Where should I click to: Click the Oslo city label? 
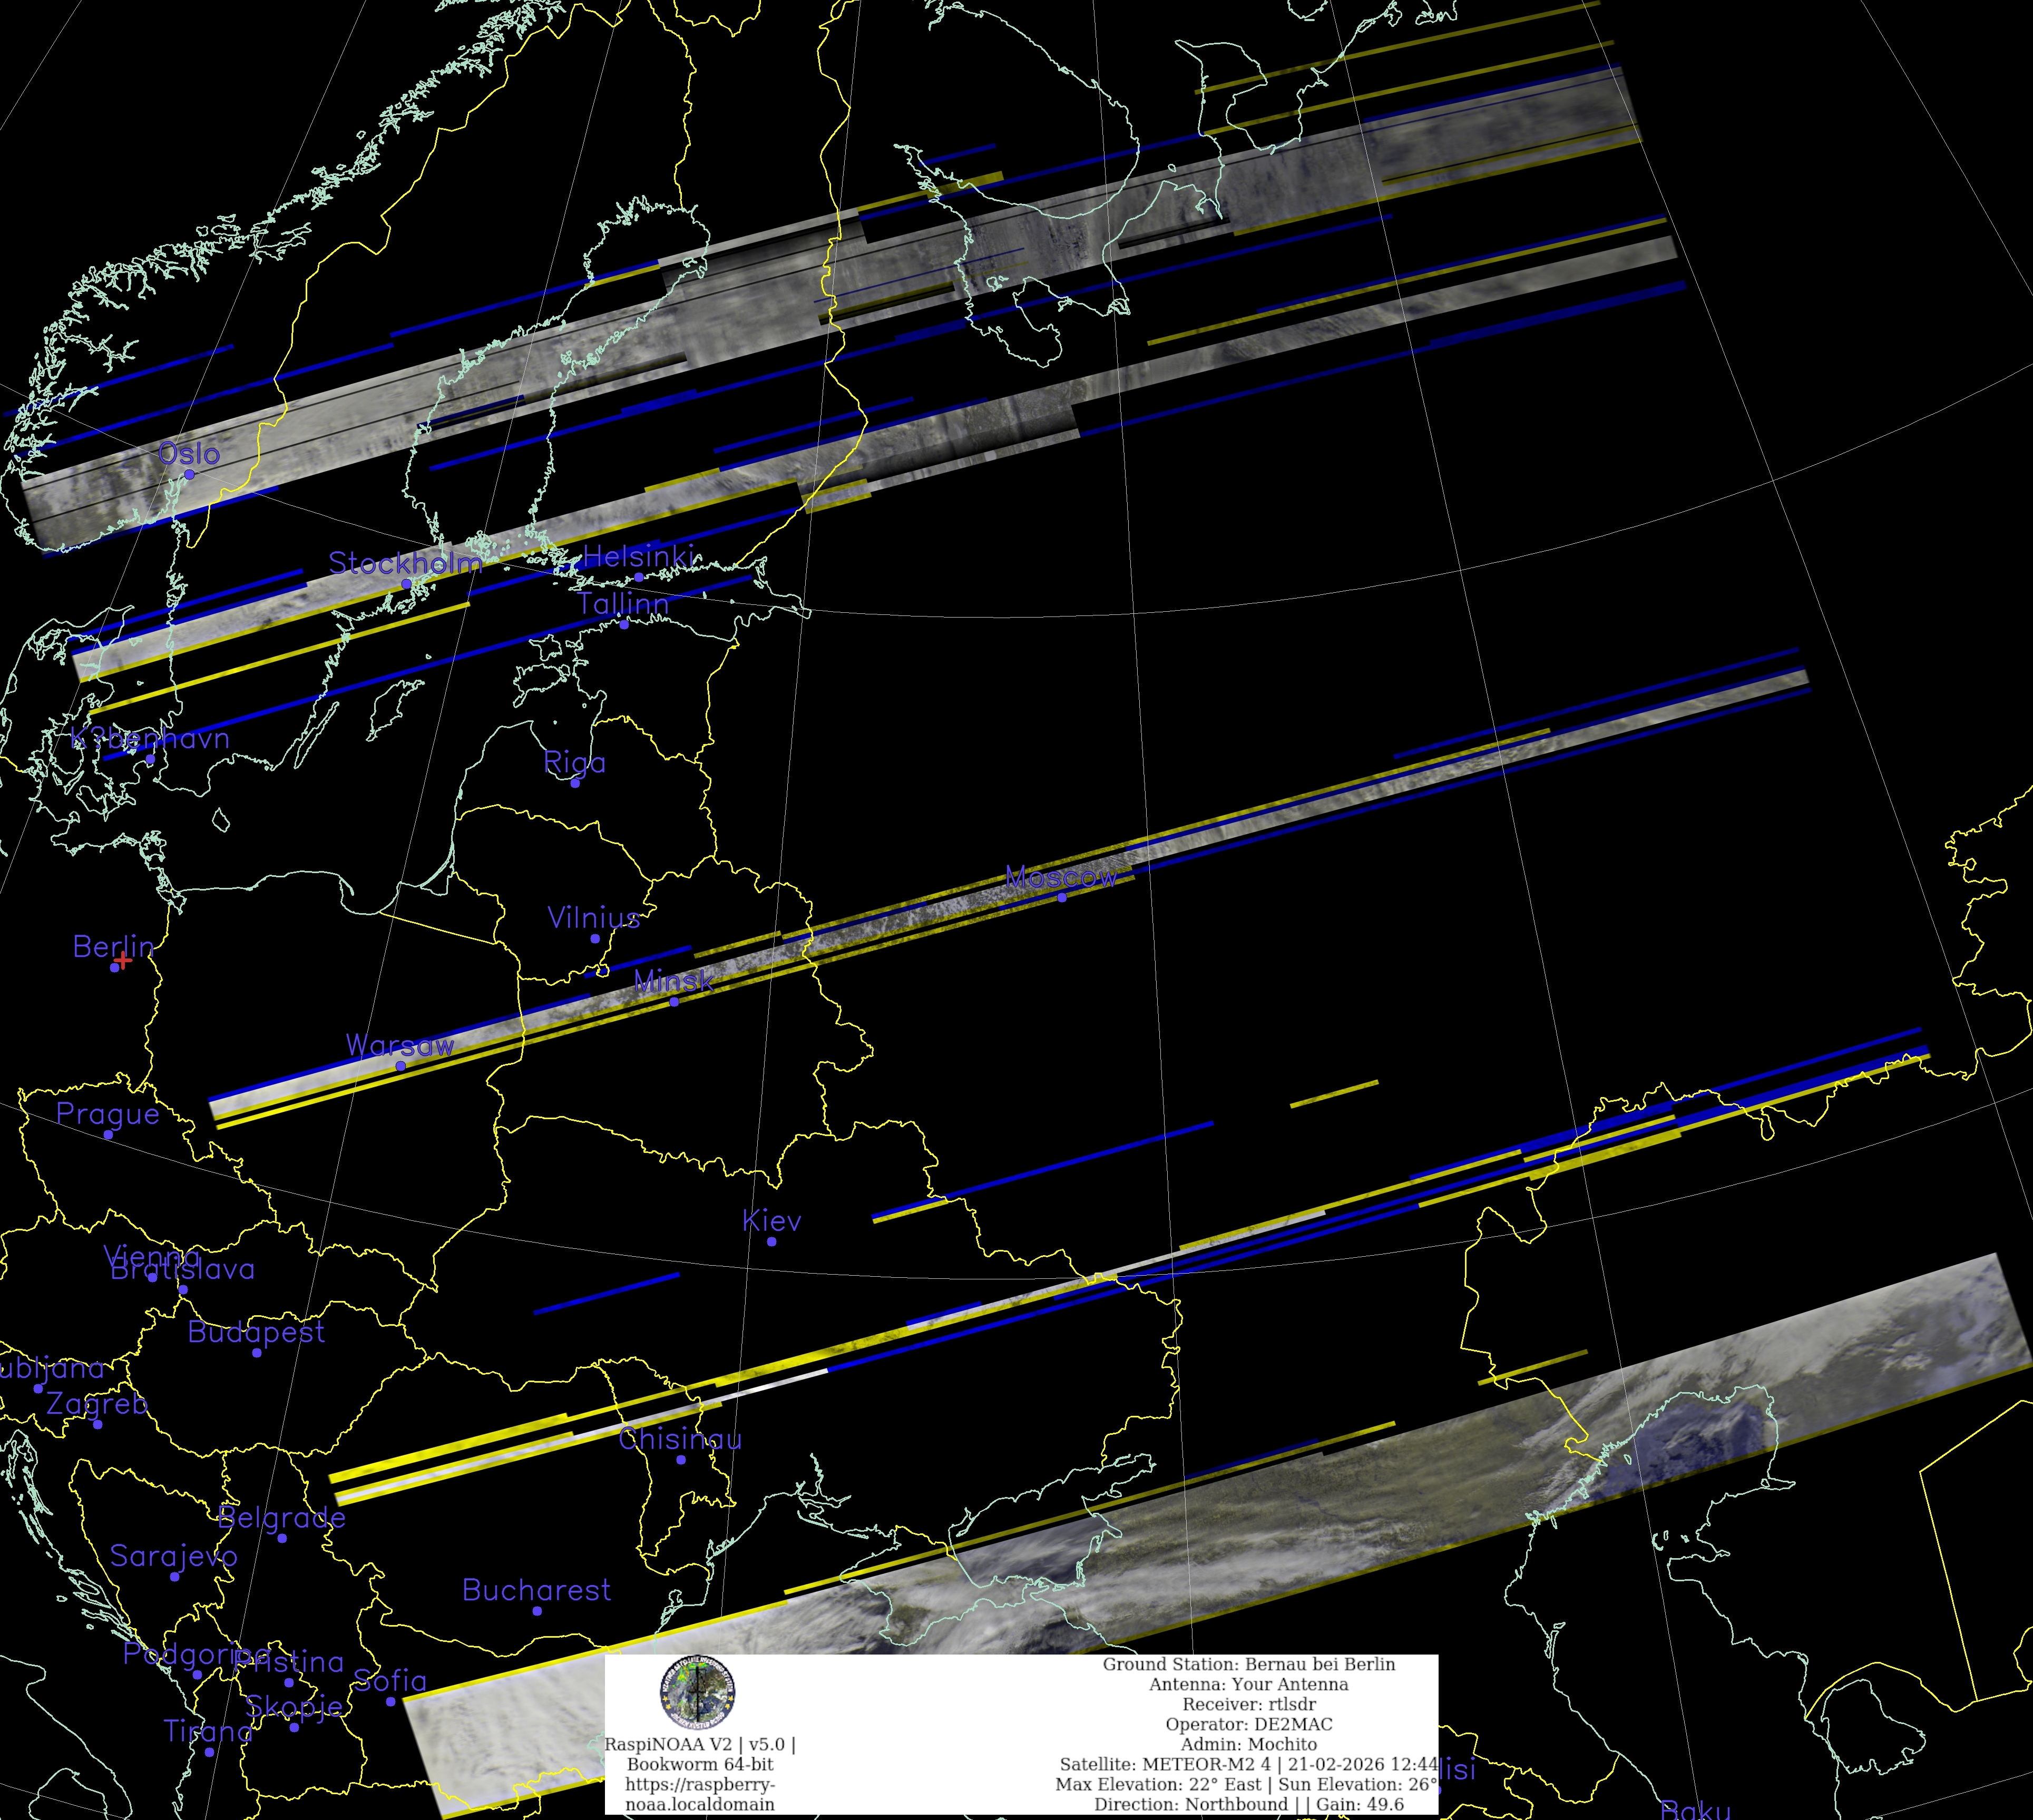pyautogui.click(x=189, y=453)
